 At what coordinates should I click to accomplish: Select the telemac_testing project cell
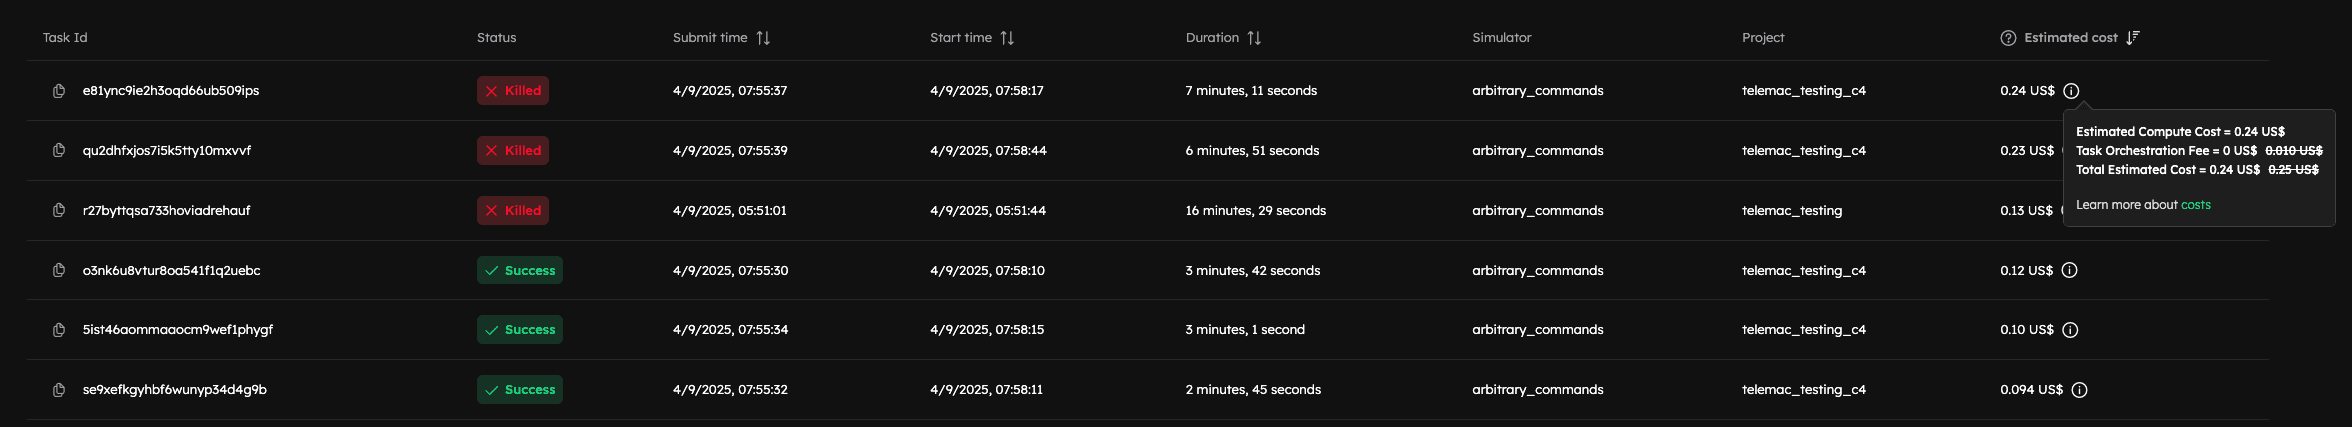[x=1791, y=211]
